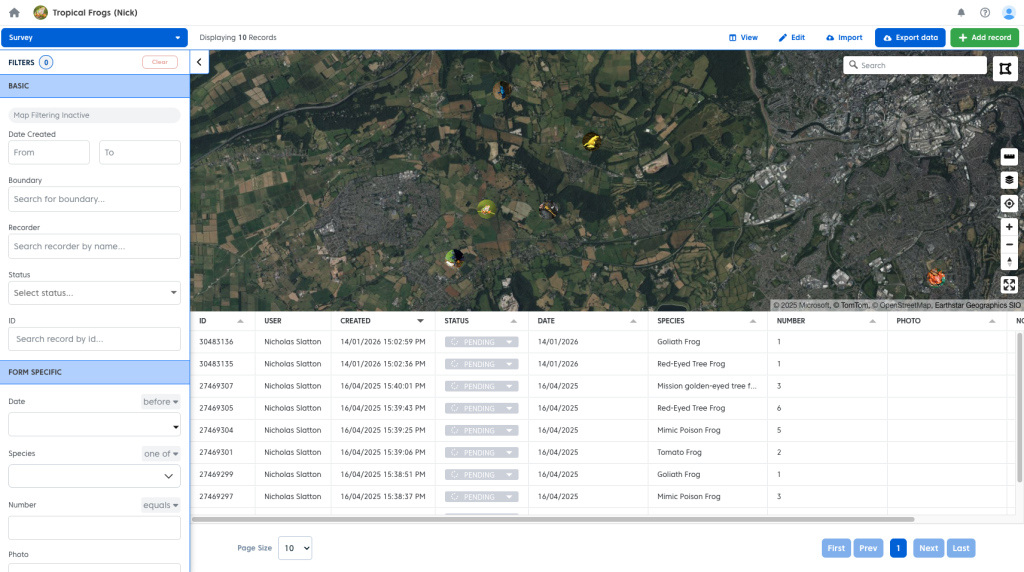Open the Survey dropdown

point(94,38)
